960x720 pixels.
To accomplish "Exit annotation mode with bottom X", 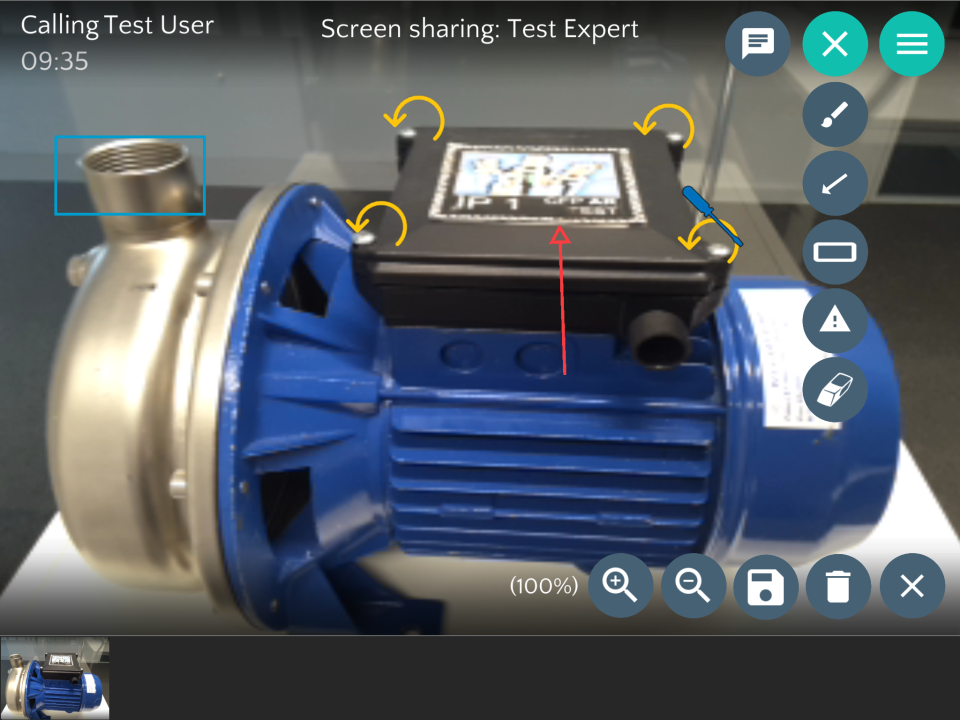I will 911,586.
